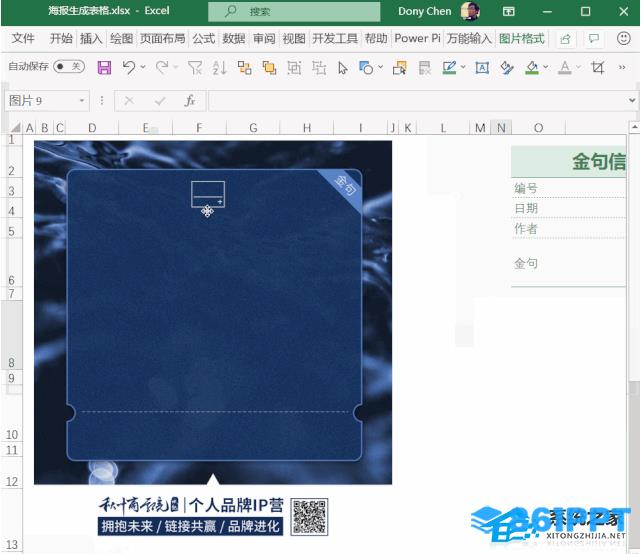Click the QR code image on poster

point(309,516)
